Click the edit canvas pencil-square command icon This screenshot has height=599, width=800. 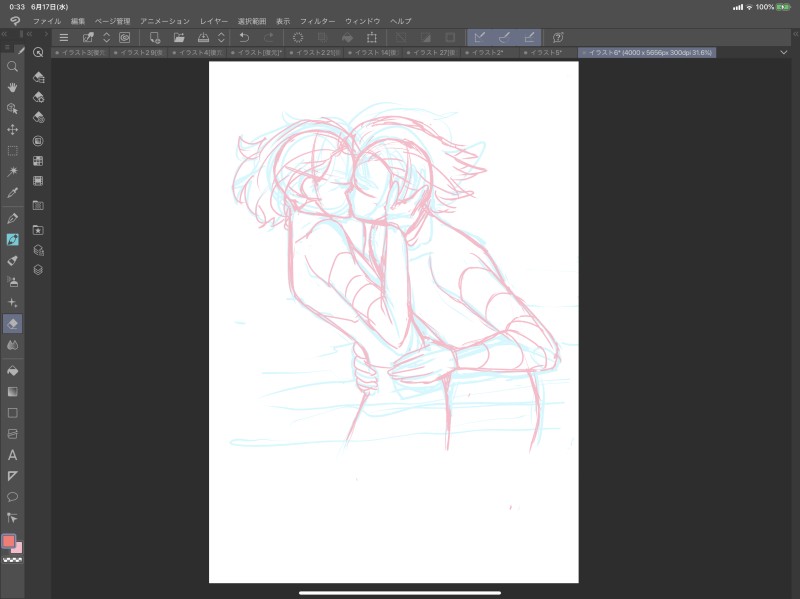(x=88, y=37)
